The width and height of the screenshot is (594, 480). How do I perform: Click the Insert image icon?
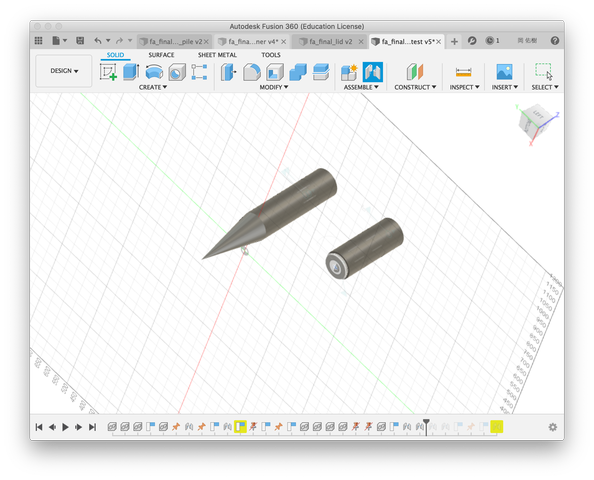click(x=505, y=72)
